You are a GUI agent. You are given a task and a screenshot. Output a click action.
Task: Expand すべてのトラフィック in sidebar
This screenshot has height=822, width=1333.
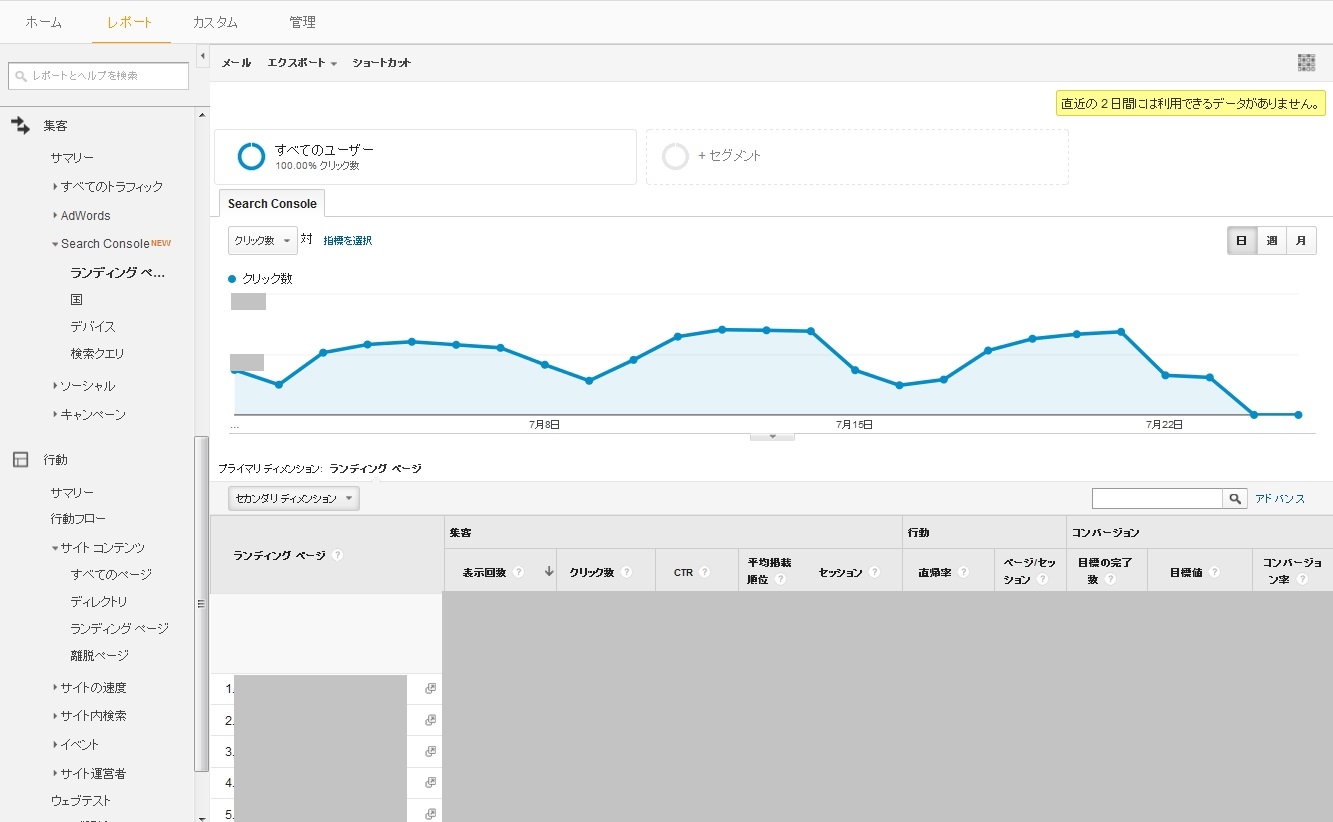(x=55, y=186)
